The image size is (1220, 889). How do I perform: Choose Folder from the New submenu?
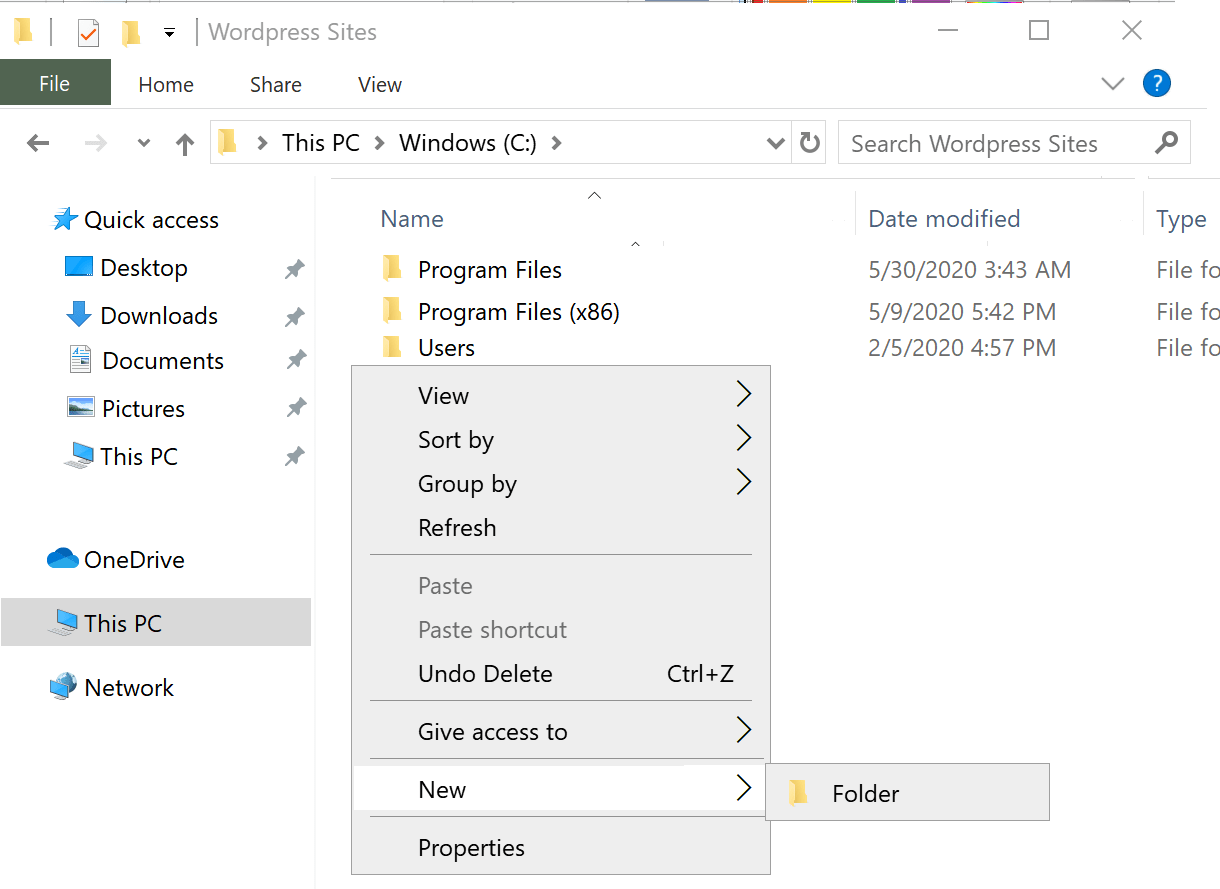866,793
